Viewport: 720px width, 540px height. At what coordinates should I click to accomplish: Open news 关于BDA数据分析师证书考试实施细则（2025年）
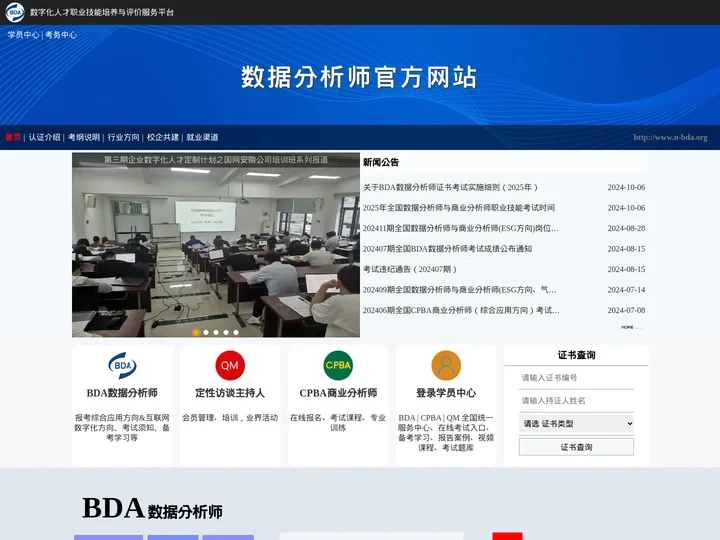(450, 187)
